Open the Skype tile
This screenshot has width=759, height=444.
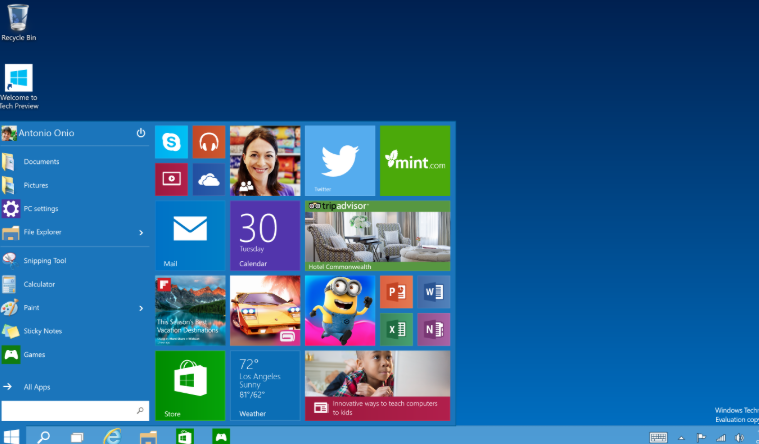[171, 143]
